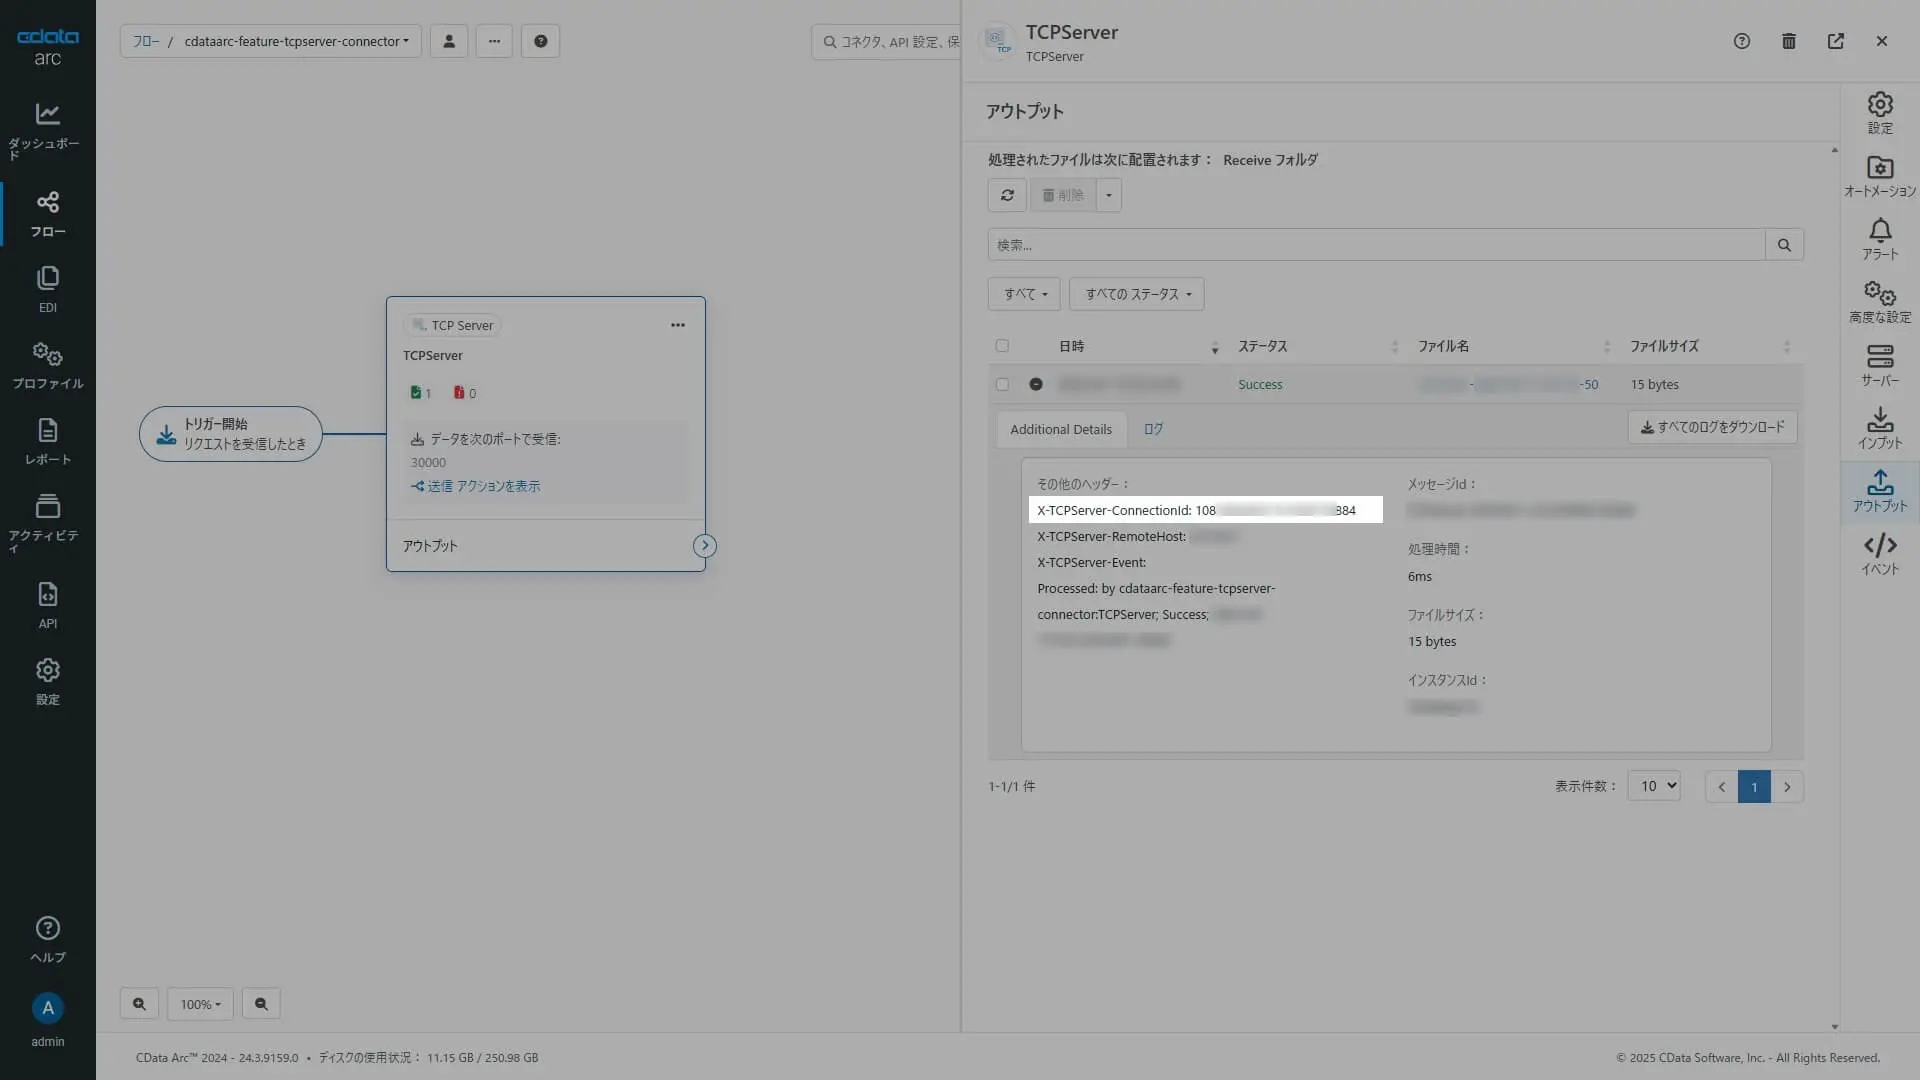Switch to the ログ tab
The width and height of the screenshot is (1920, 1080).
coord(1153,429)
